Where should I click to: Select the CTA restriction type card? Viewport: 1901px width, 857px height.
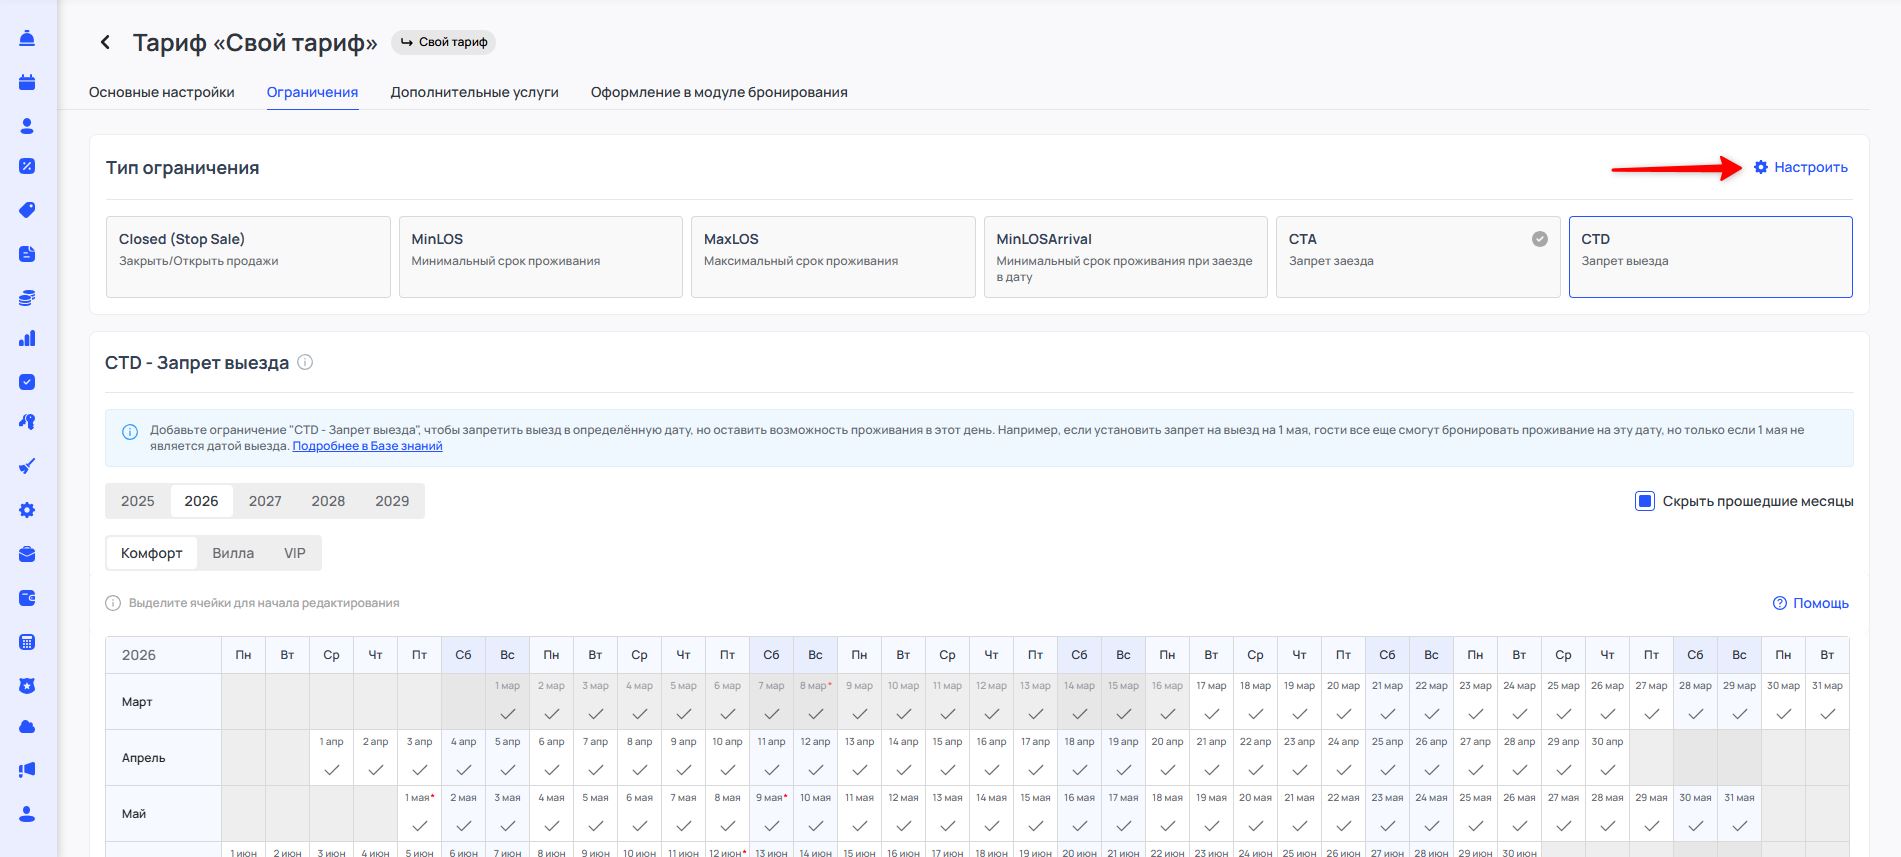click(1417, 257)
